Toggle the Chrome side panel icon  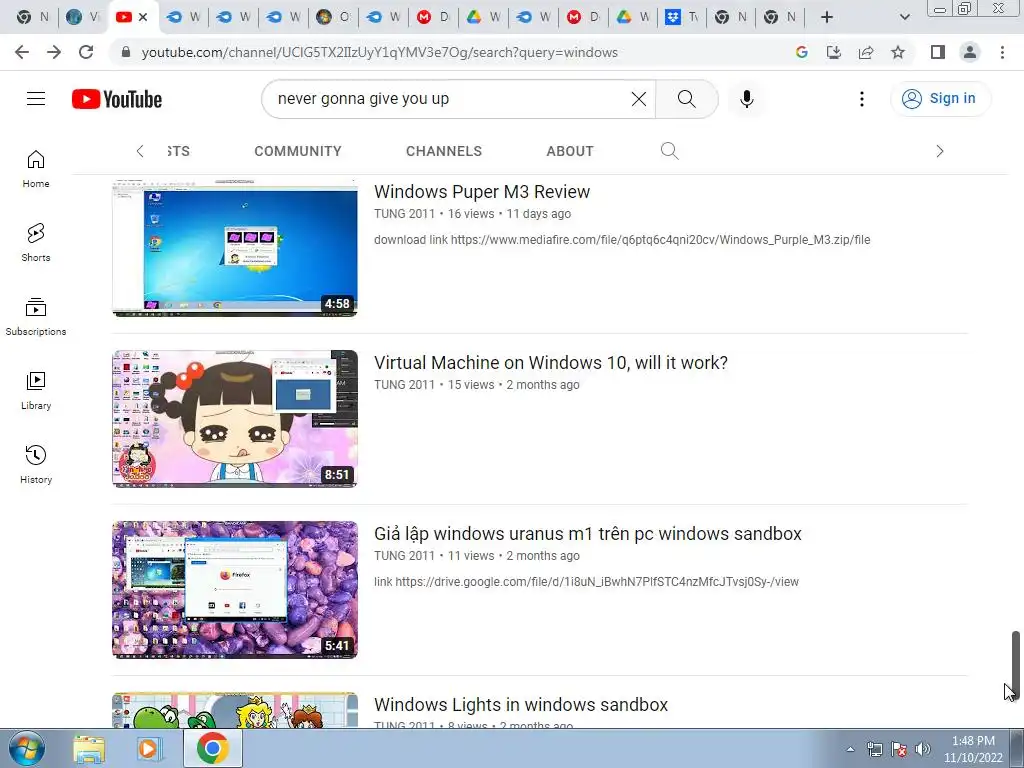click(x=938, y=52)
